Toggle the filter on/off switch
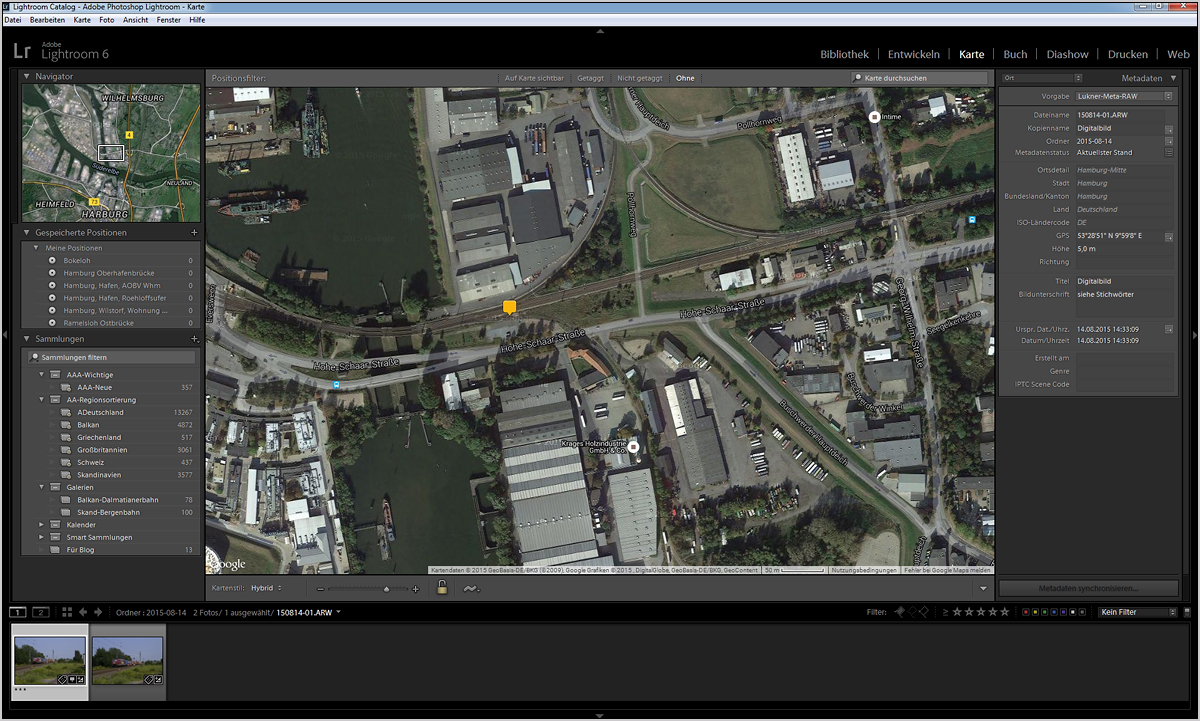Viewport: 1200px width, 721px height. (1186, 612)
